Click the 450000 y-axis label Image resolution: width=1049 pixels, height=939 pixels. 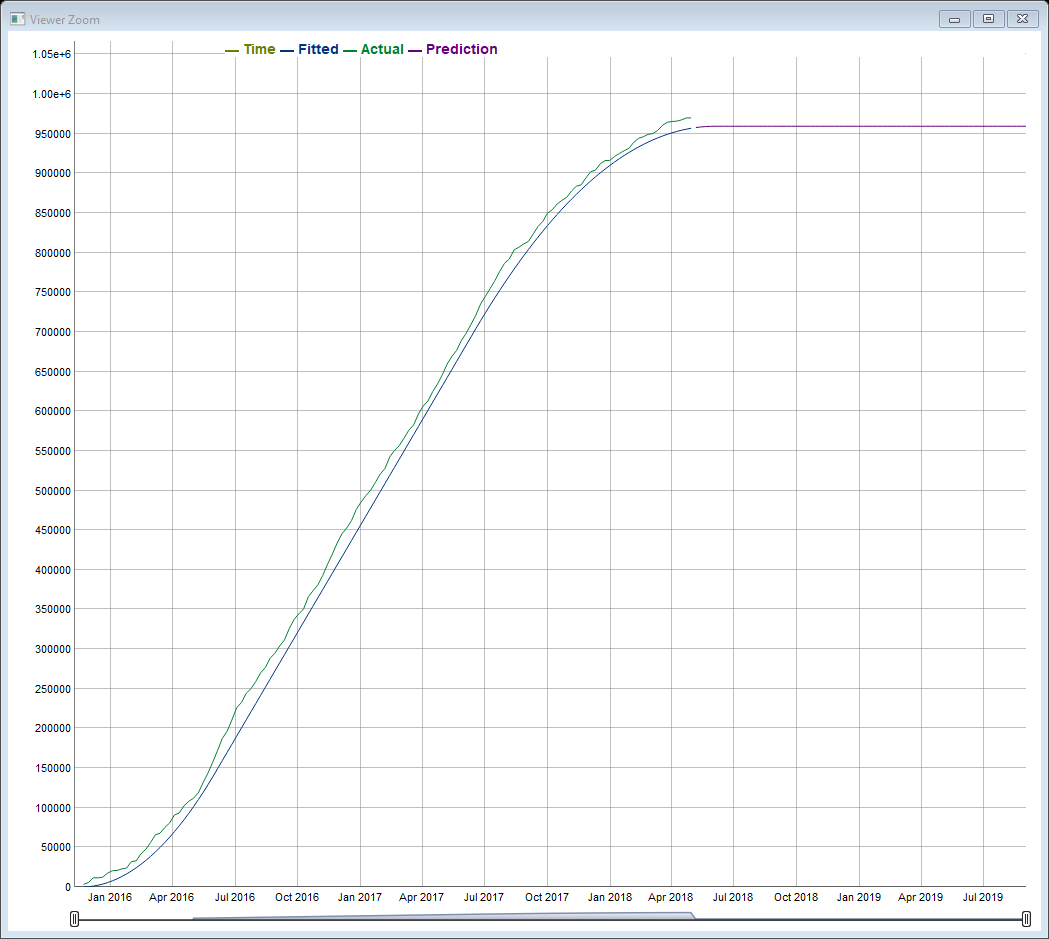[x=53, y=530]
